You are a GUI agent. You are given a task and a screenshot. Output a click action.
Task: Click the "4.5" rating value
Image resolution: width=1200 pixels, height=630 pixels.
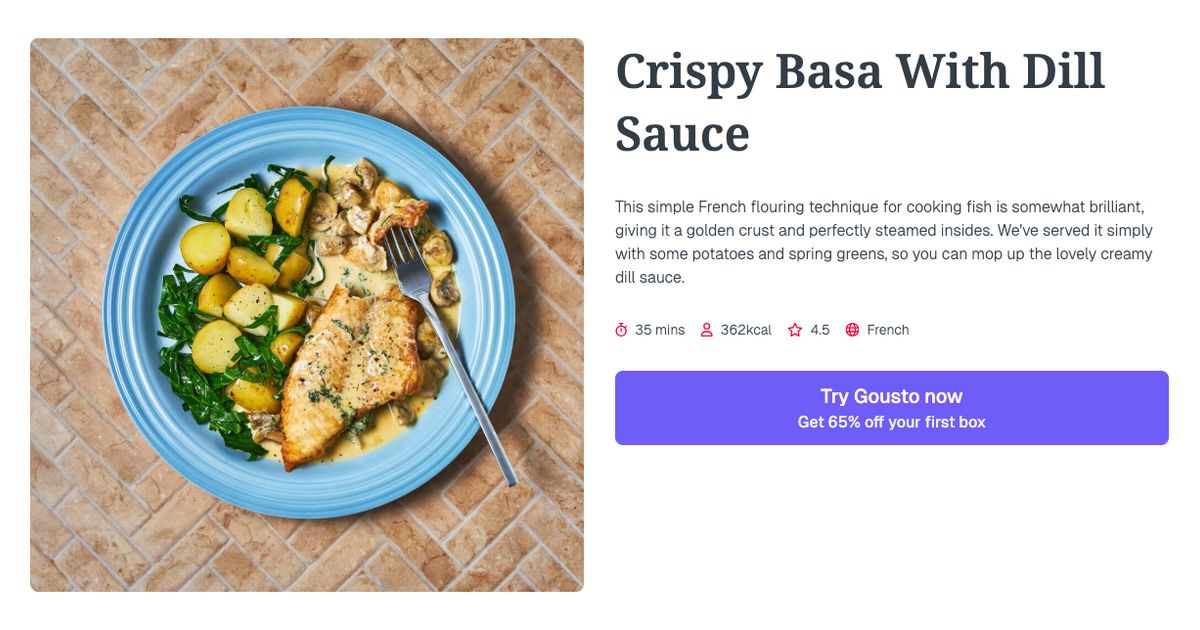click(819, 329)
